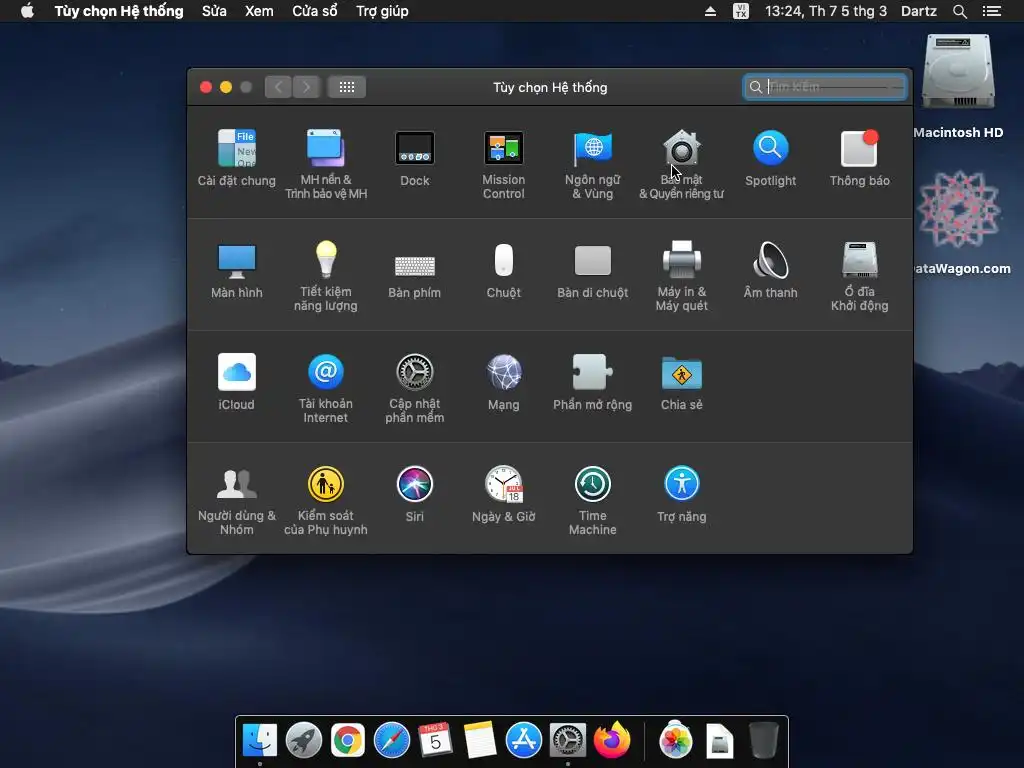Screen dimensions: 1024x768
Task: Open Ngôn ngữ & Vùng settings
Action: 592,164
